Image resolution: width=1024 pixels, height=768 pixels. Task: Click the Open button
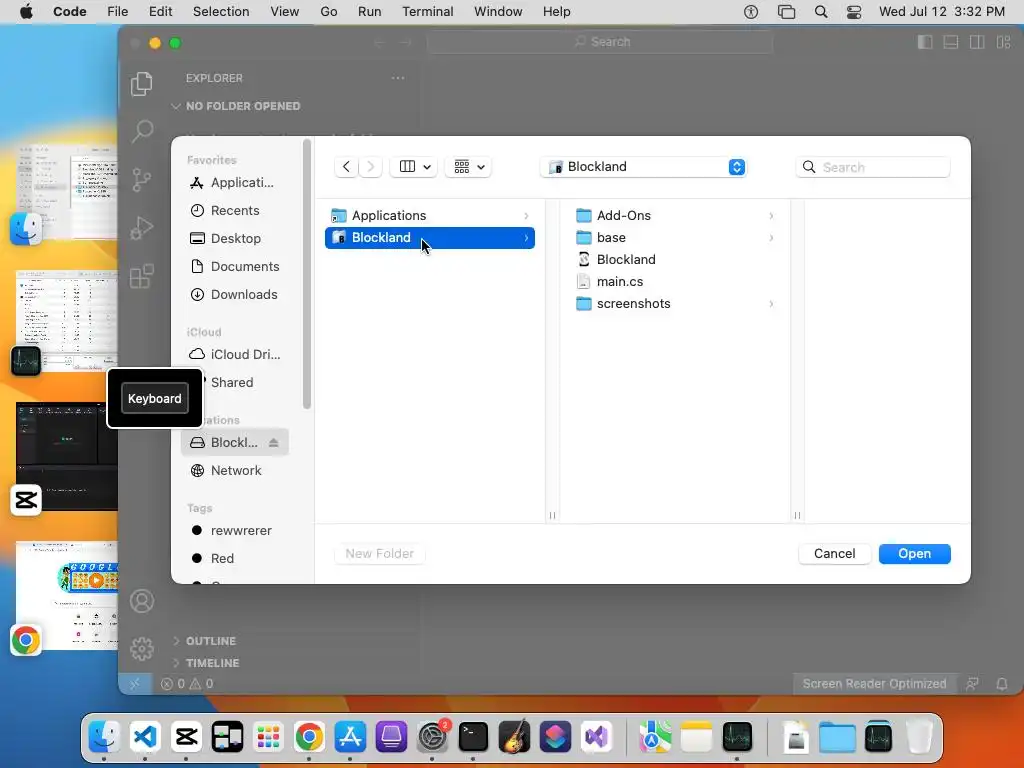[914, 554]
